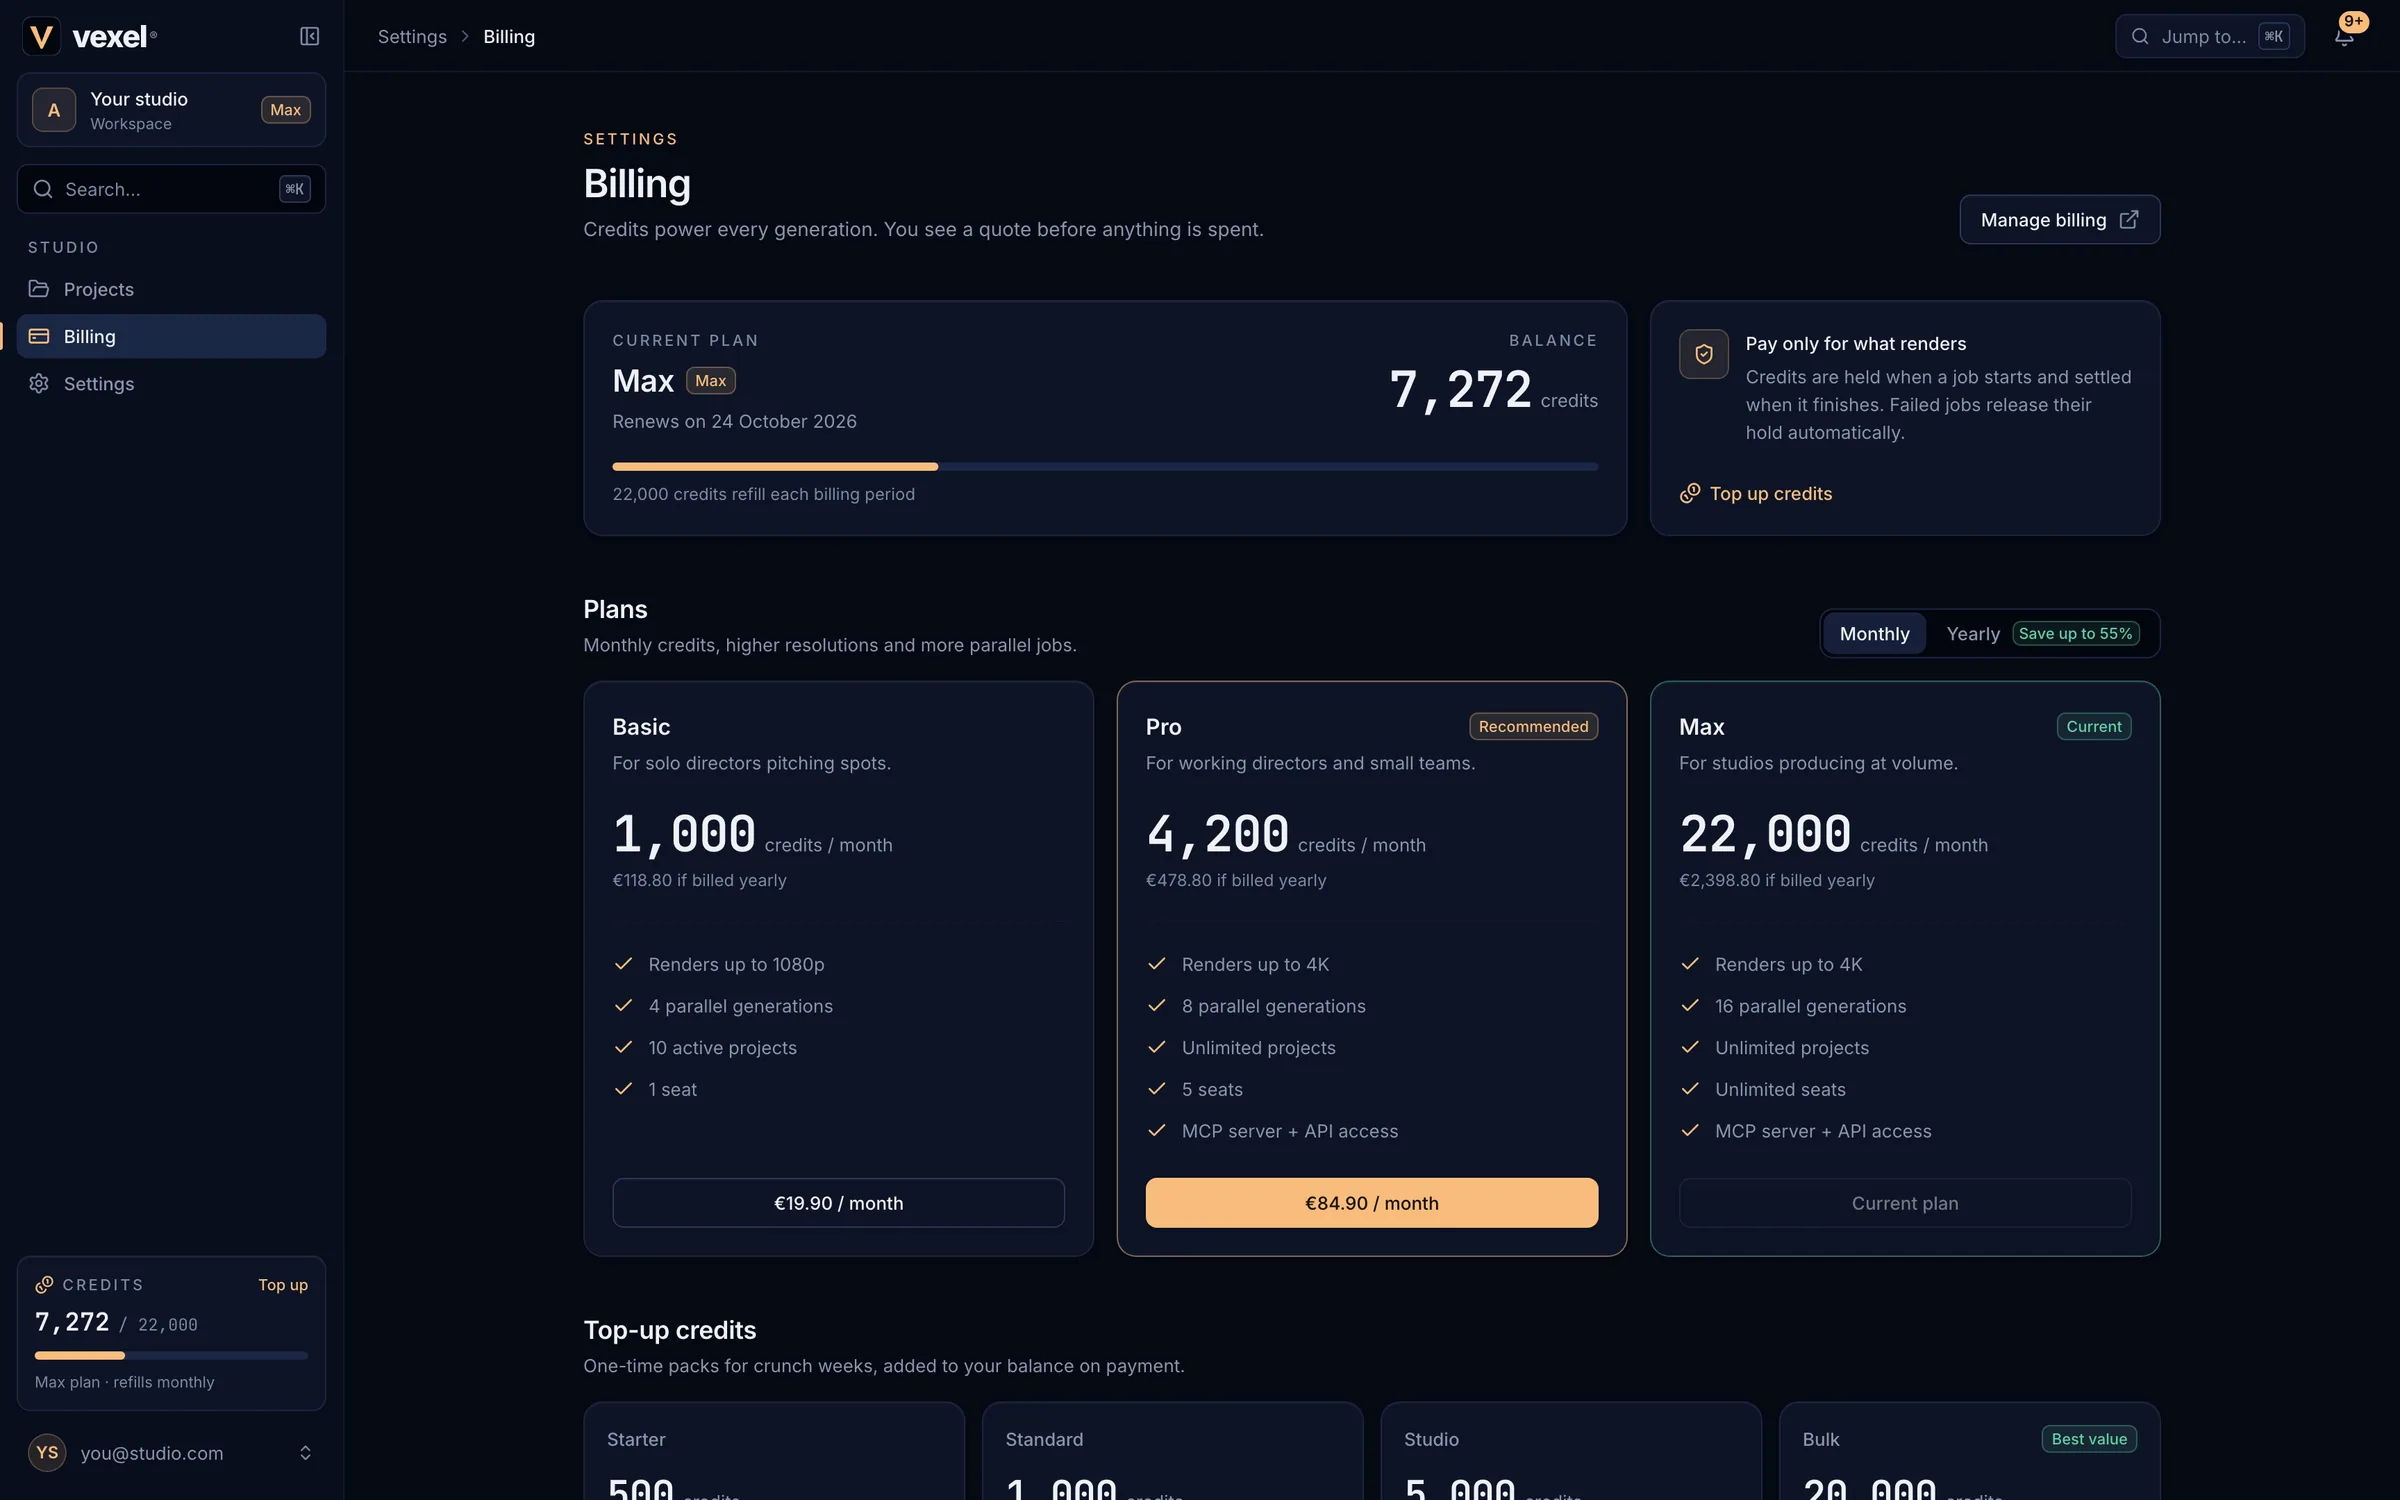The image size is (2400, 1500).
Task: Open the Your studio workspace selector
Action: point(171,110)
